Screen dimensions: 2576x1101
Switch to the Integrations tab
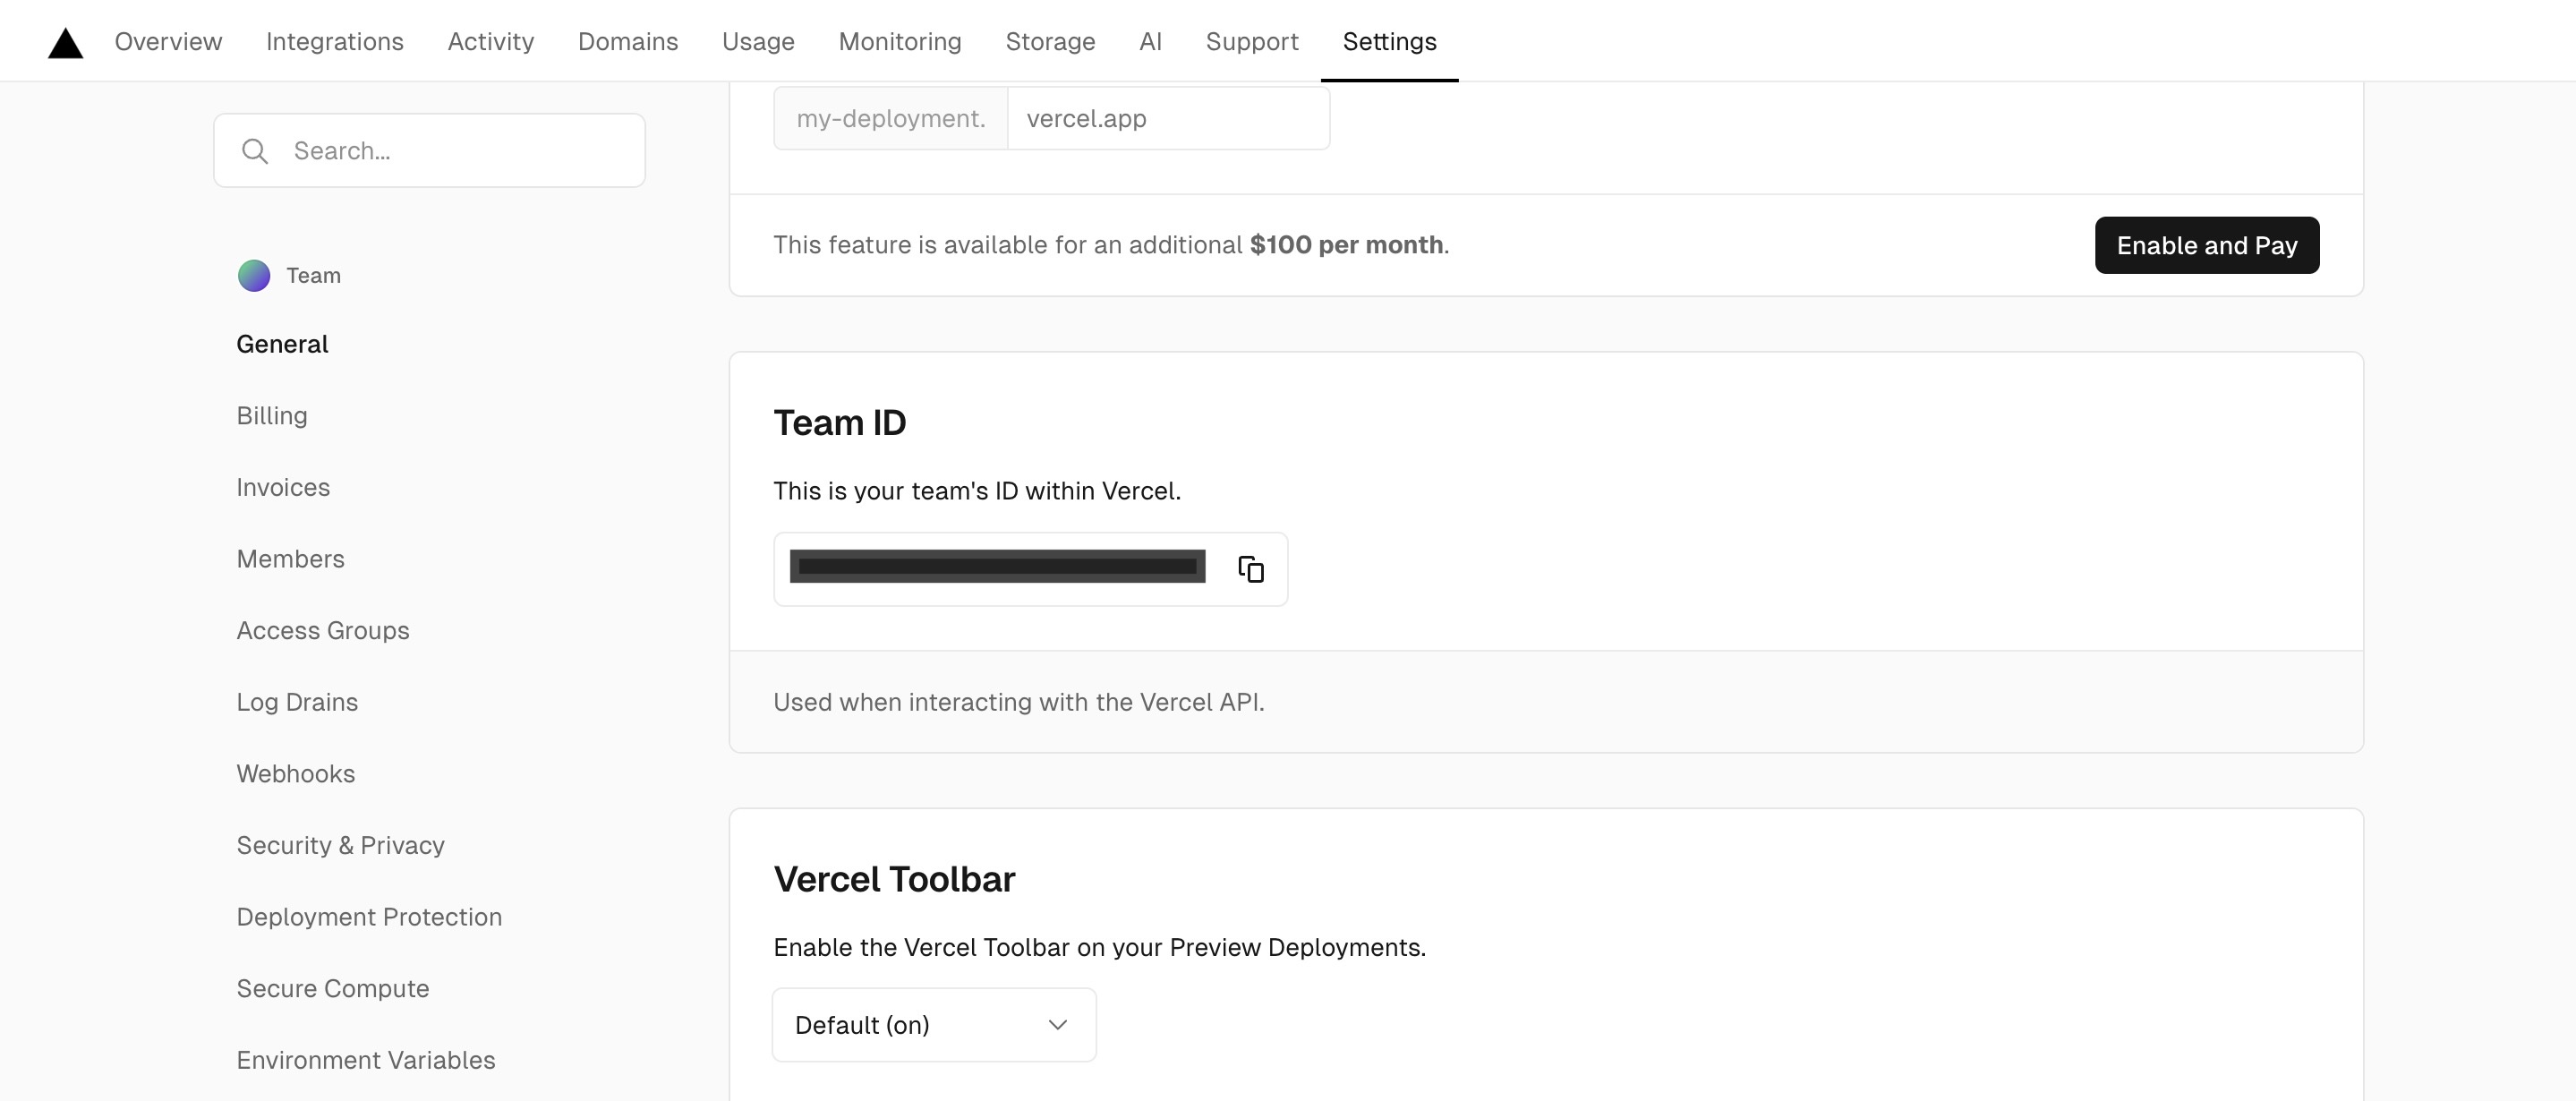point(334,41)
